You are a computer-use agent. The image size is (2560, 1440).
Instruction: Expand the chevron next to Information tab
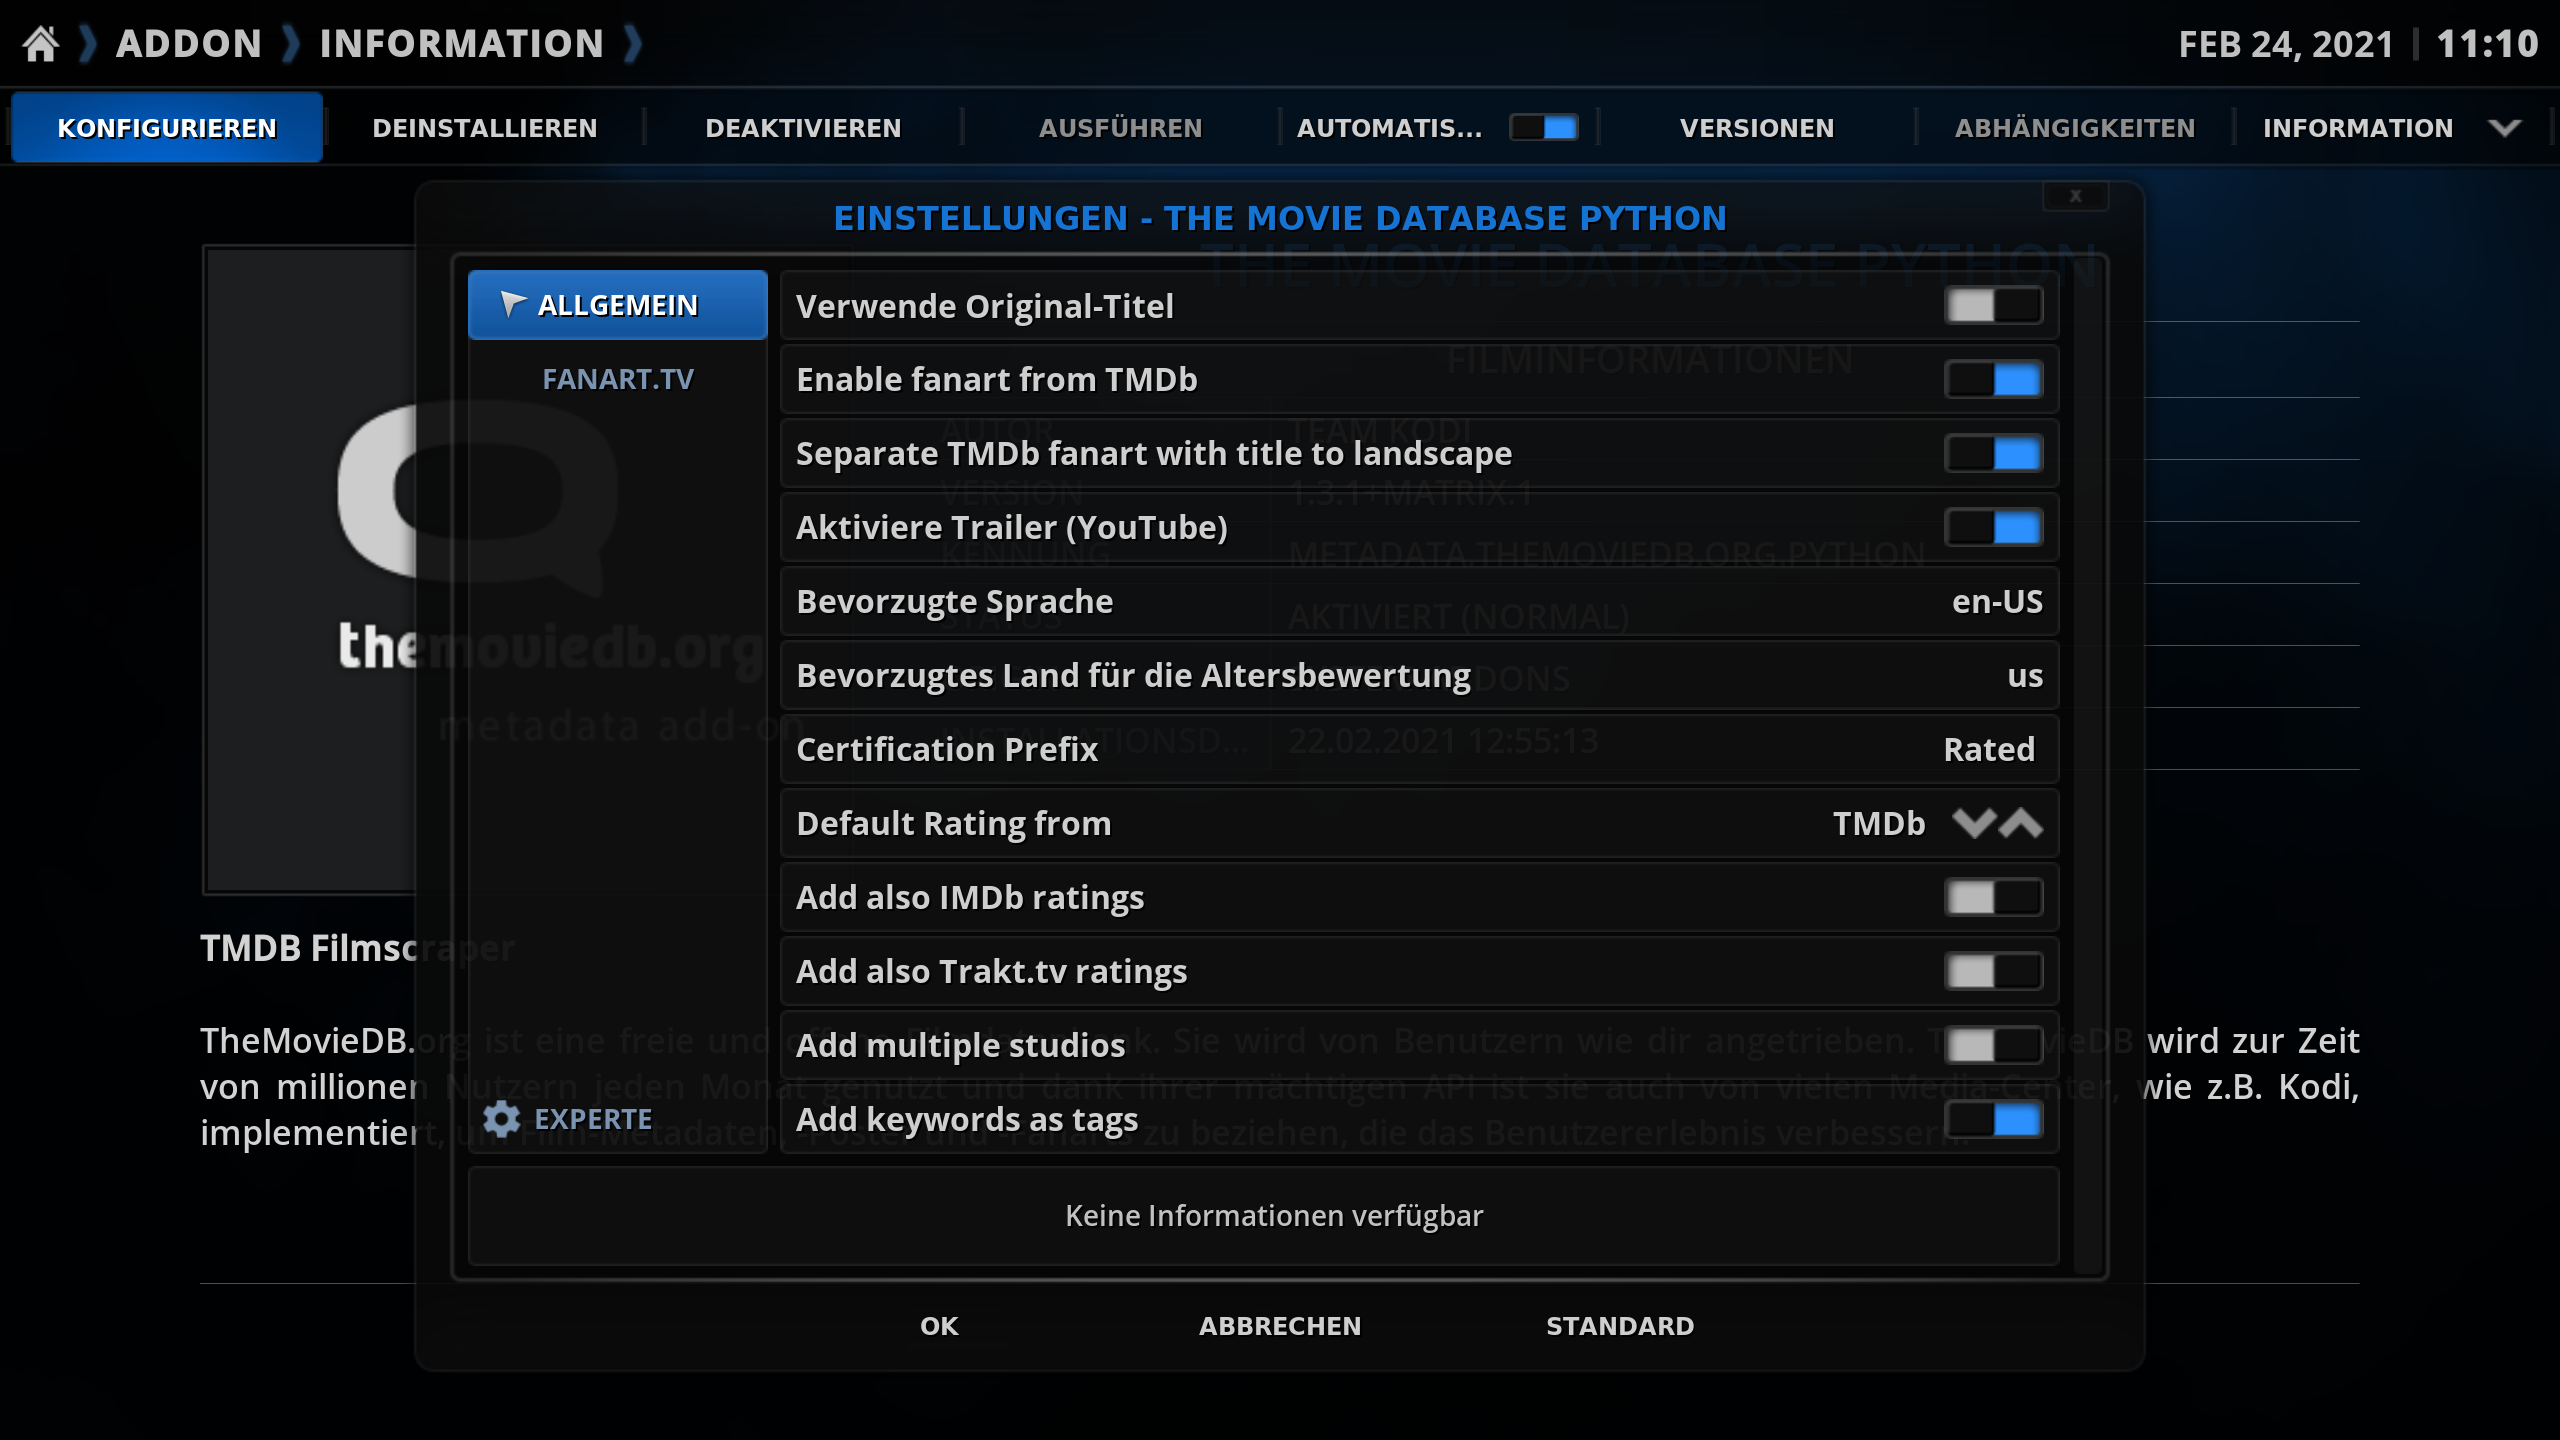[x=2505, y=128]
